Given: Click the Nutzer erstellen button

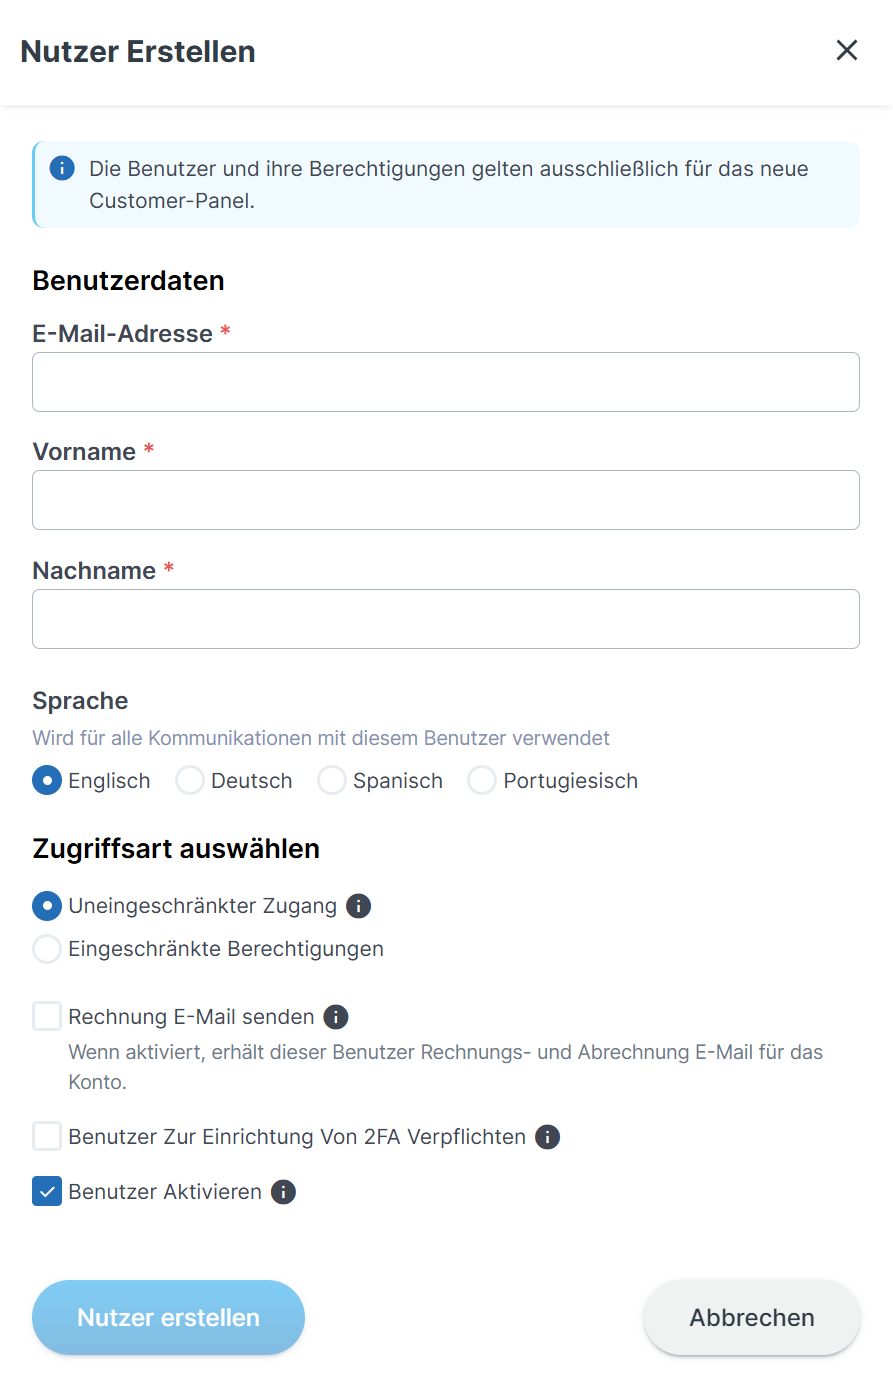Looking at the screenshot, I should point(168,1318).
